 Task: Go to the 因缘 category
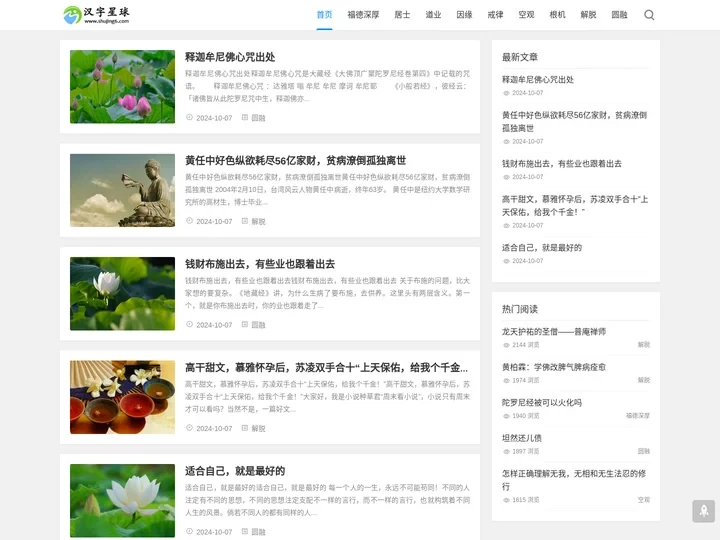click(464, 15)
